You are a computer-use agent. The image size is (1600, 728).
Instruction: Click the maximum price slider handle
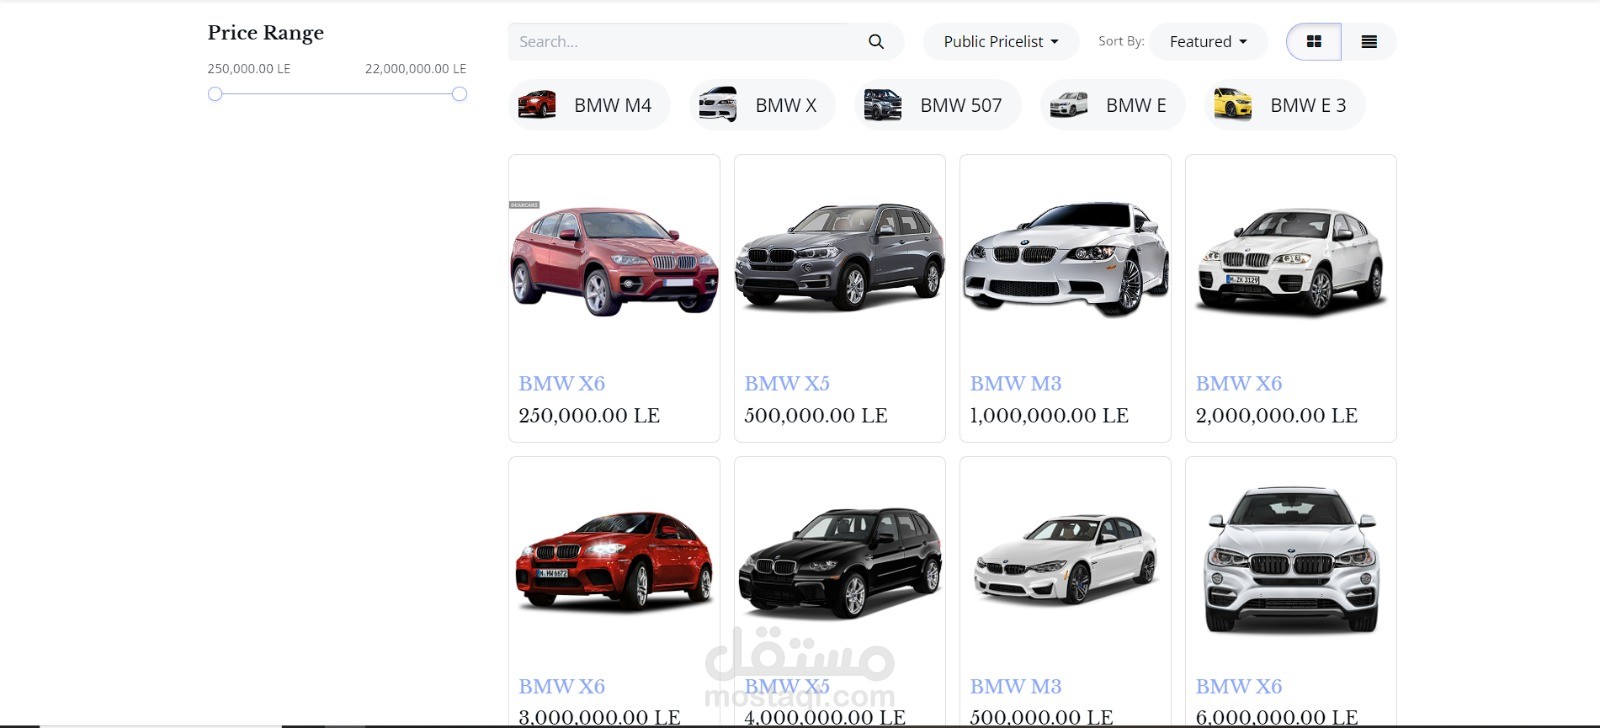(x=459, y=94)
